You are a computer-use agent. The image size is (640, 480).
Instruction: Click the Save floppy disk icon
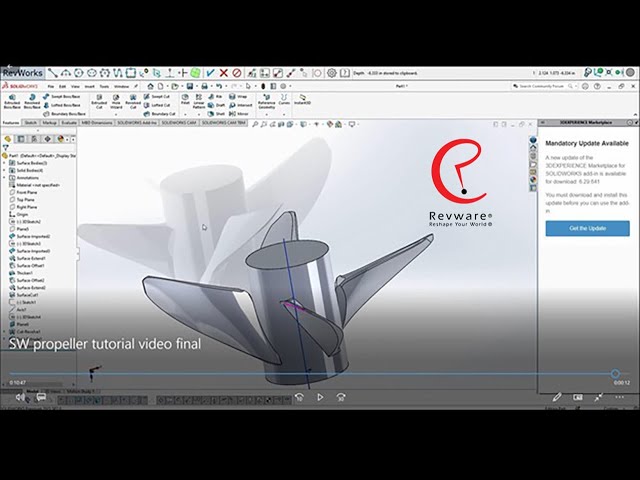[x=189, y=86]
